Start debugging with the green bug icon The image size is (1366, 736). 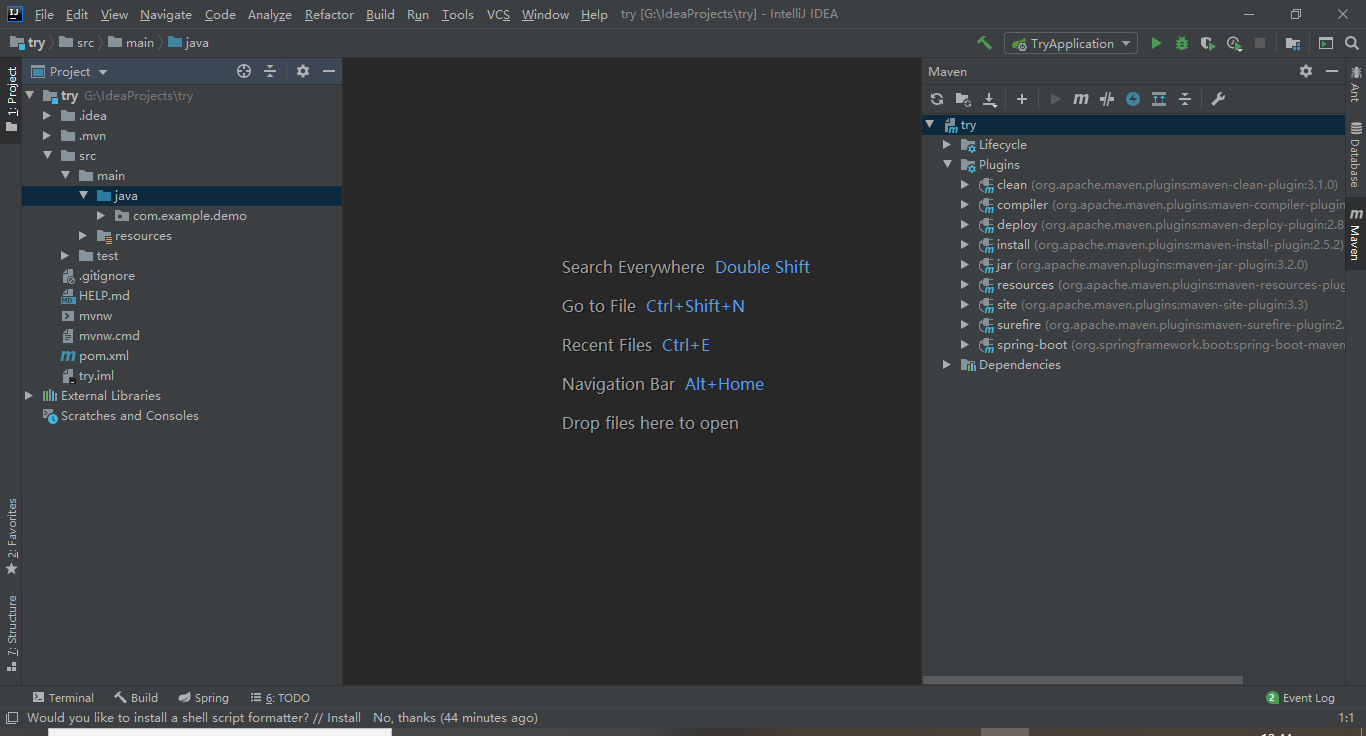point(1182,43)
